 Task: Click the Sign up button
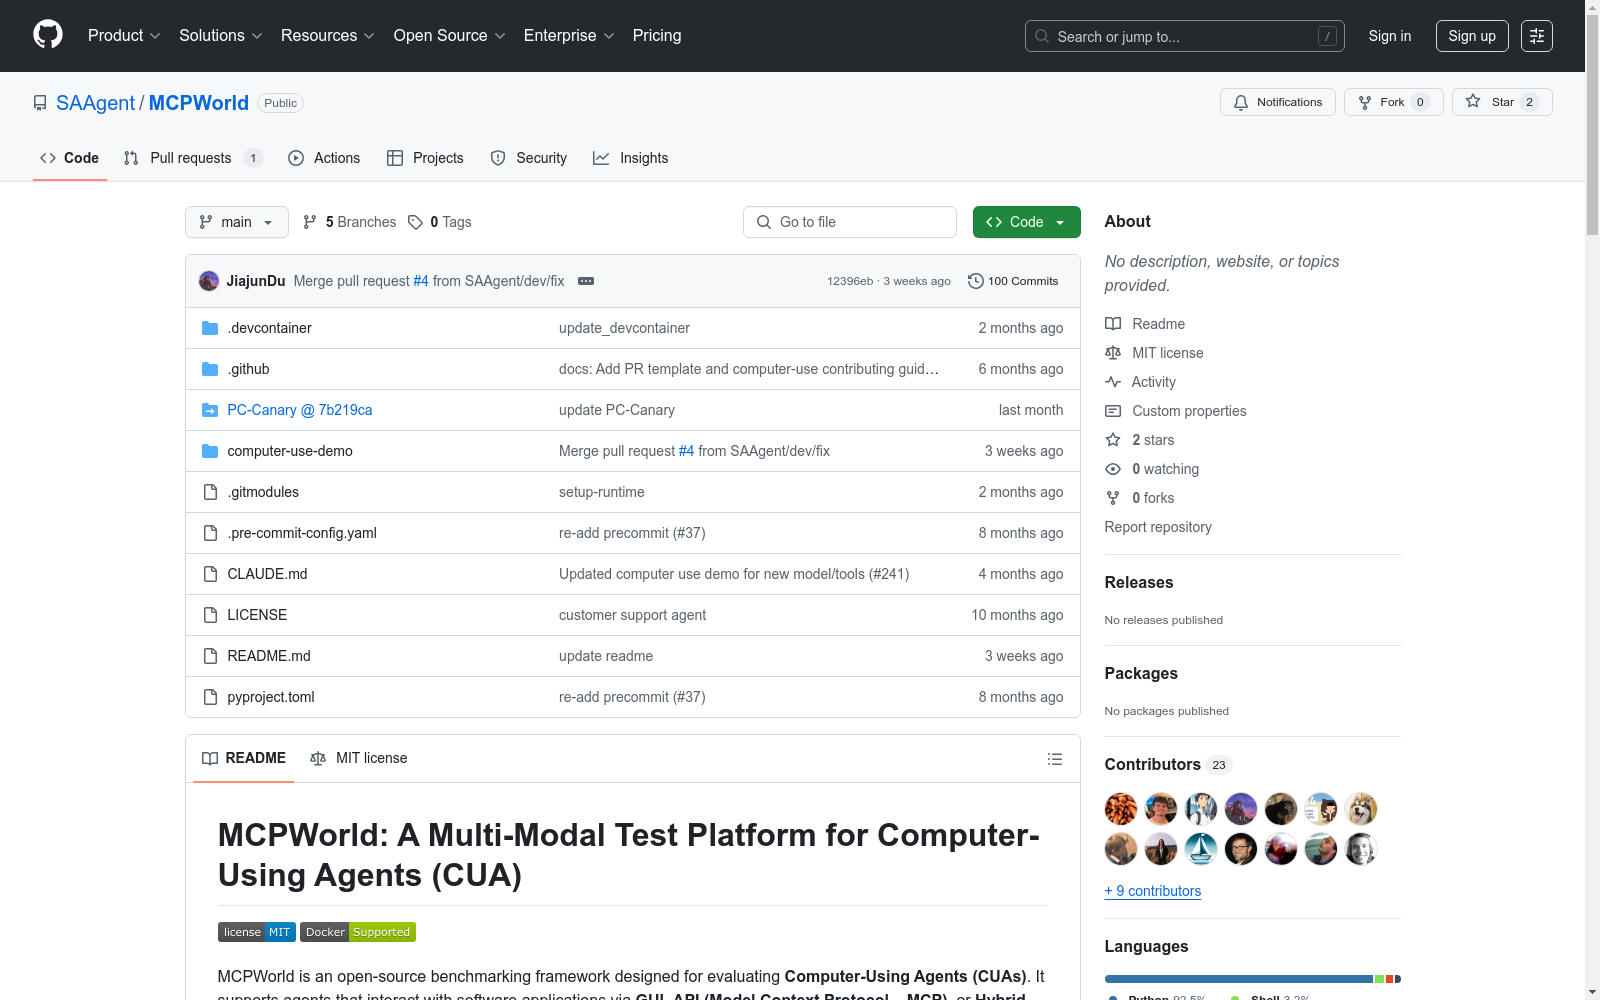point(1472,36)
